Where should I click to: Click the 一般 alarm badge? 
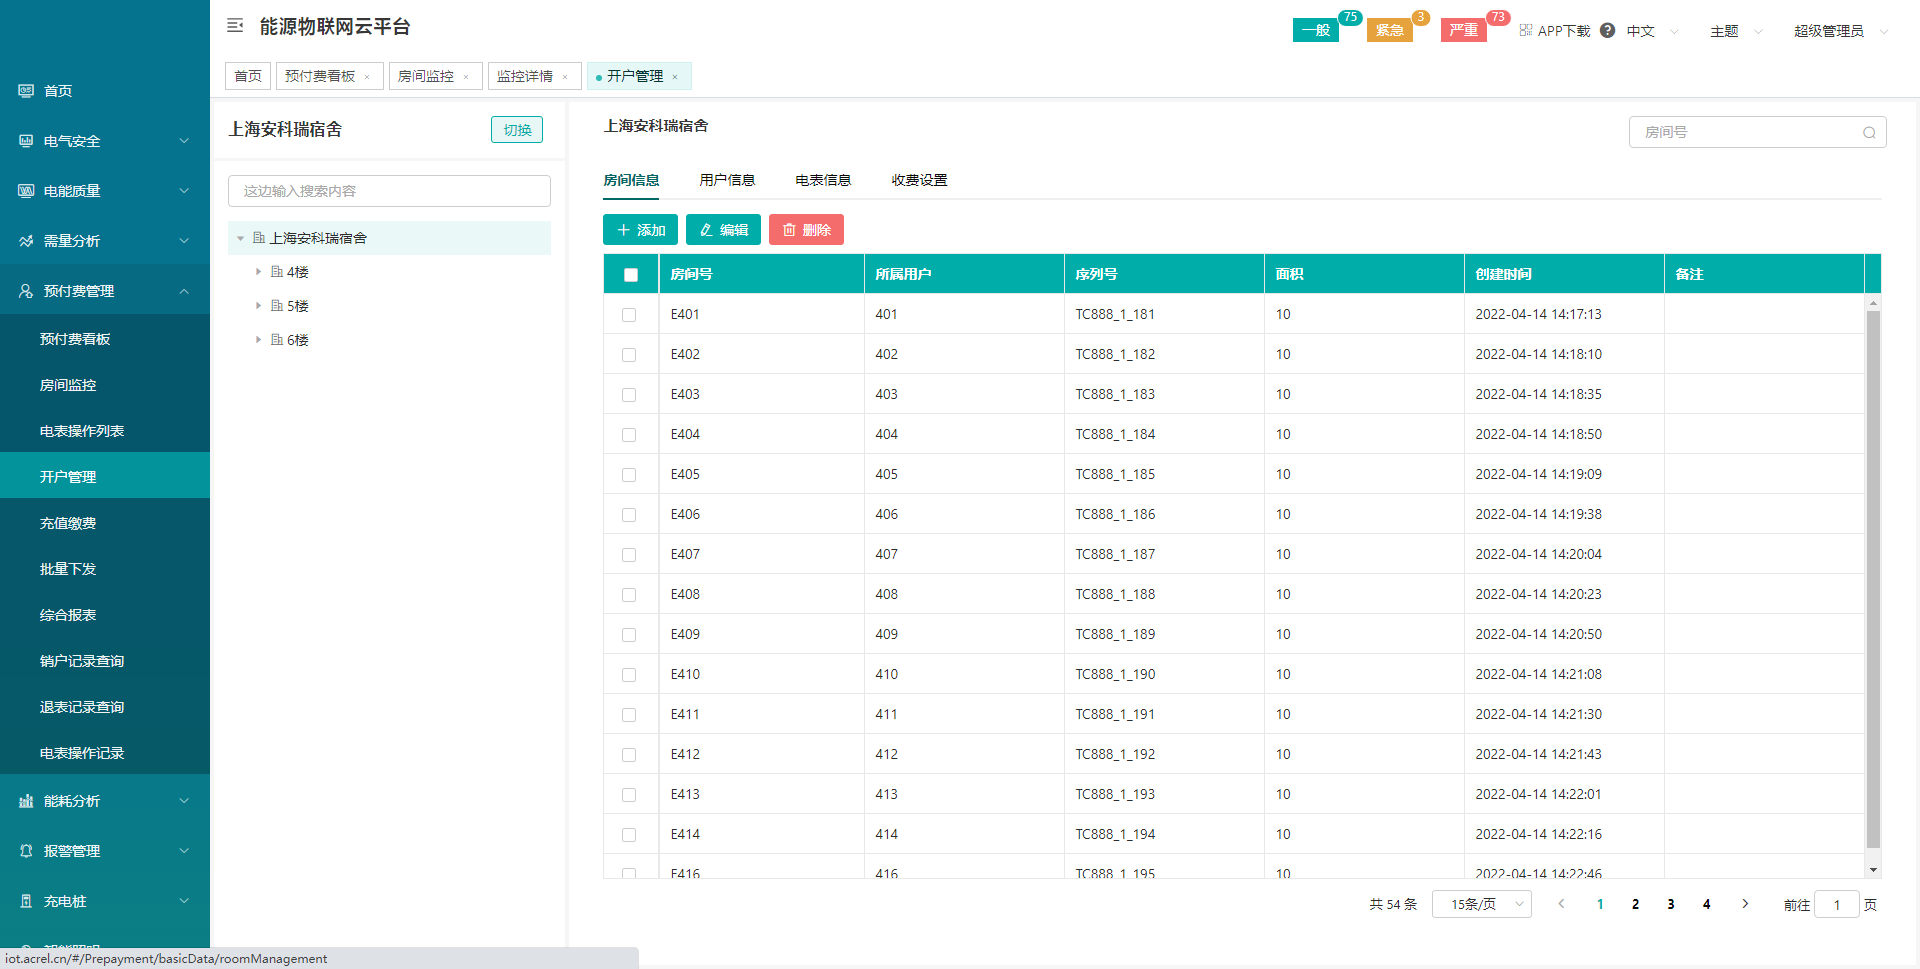point(1315,31)
